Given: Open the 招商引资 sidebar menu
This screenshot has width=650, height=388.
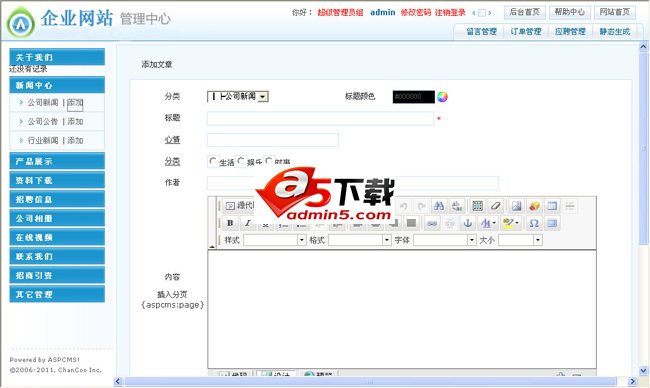Looking at the screenshot, I should (57, 276).
